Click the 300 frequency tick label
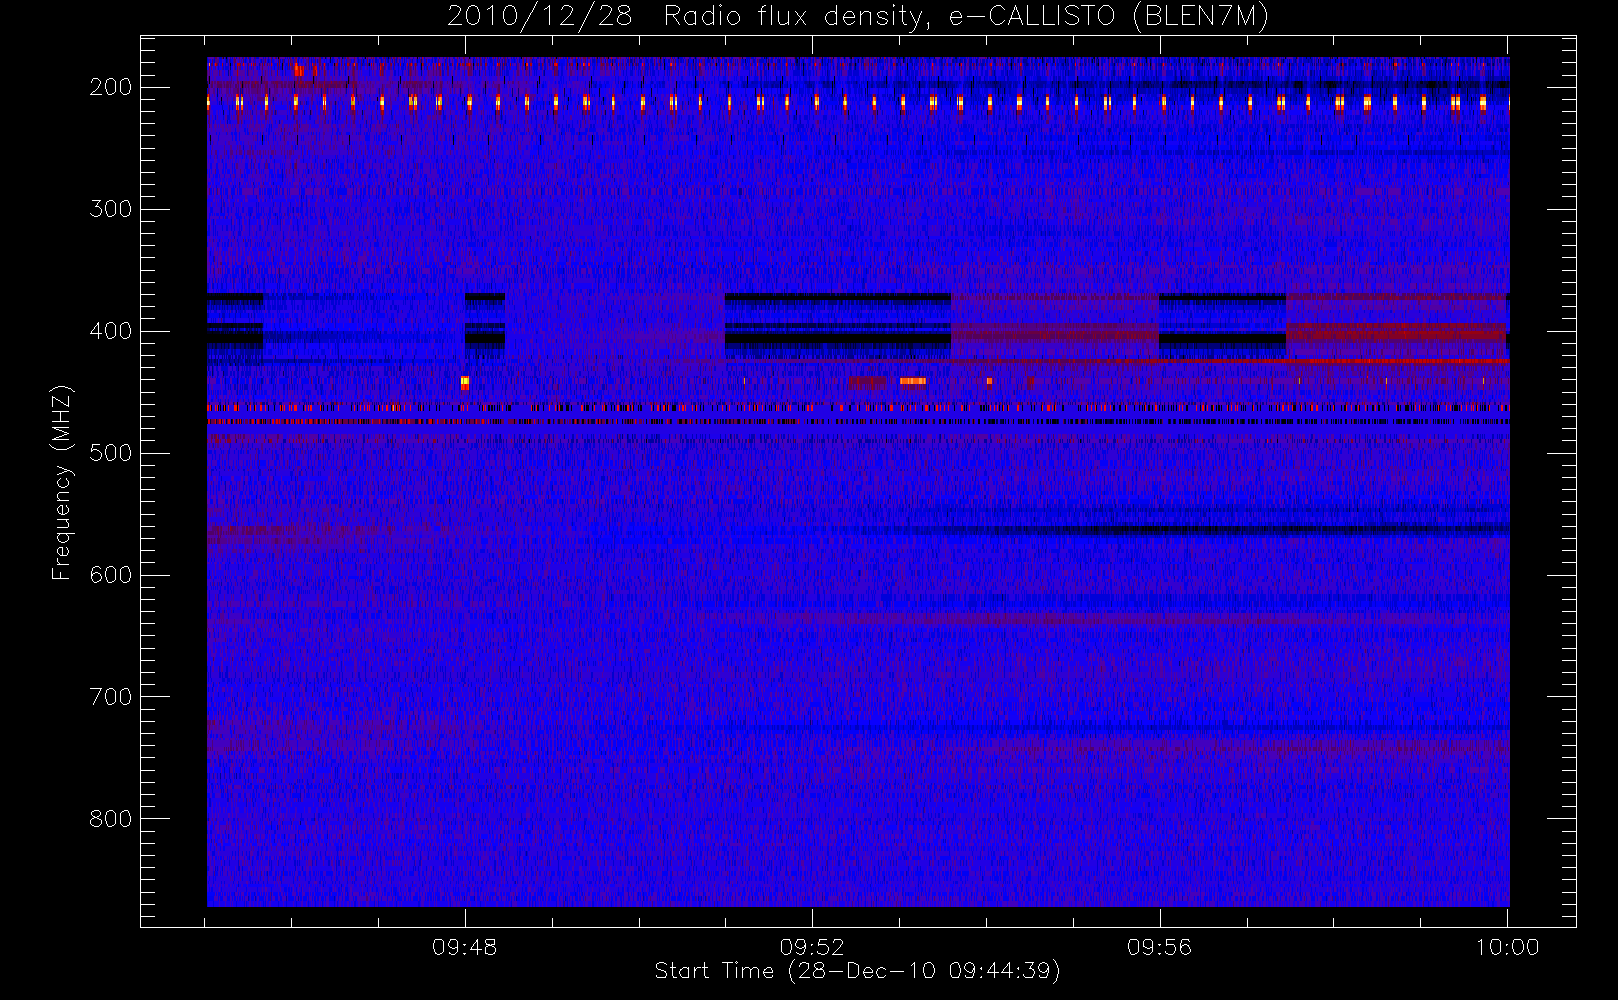The image size is (1618, 1000). point(111,209)
